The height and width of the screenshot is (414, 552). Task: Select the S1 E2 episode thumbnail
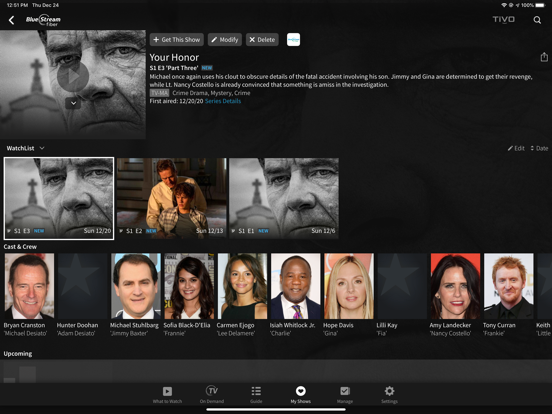(x=171, y=198)
